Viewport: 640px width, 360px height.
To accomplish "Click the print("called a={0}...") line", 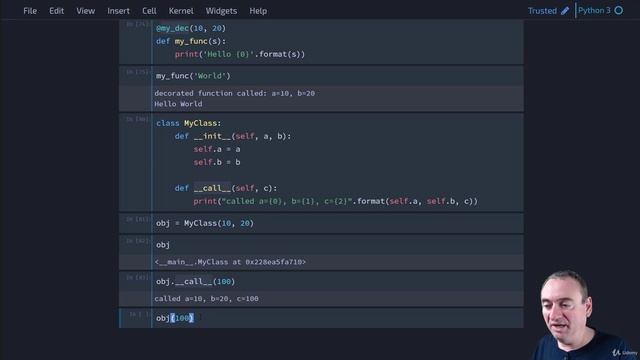I will [x=335, y=201].
